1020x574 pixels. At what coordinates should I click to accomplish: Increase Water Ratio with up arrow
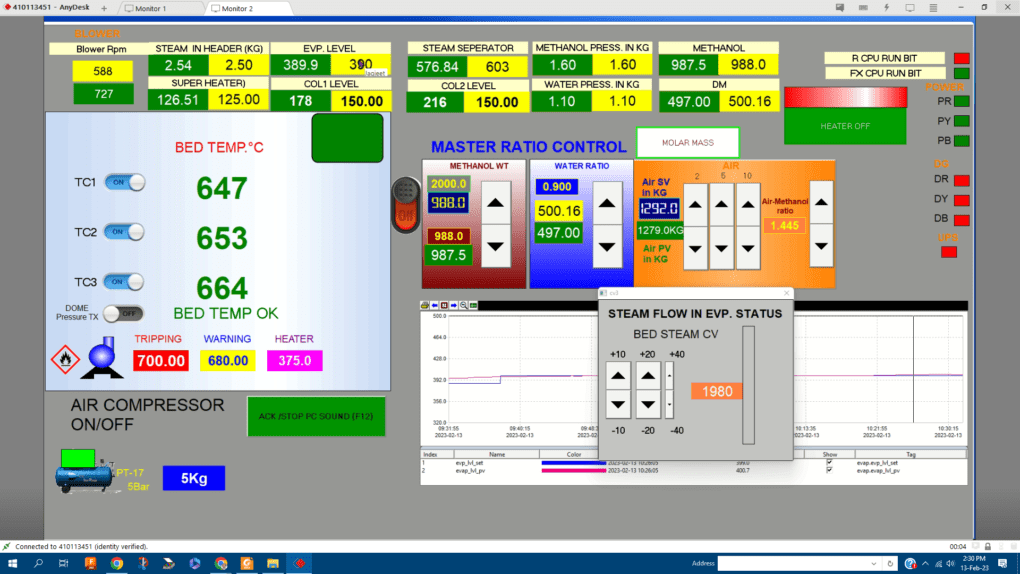click(607, 203)
